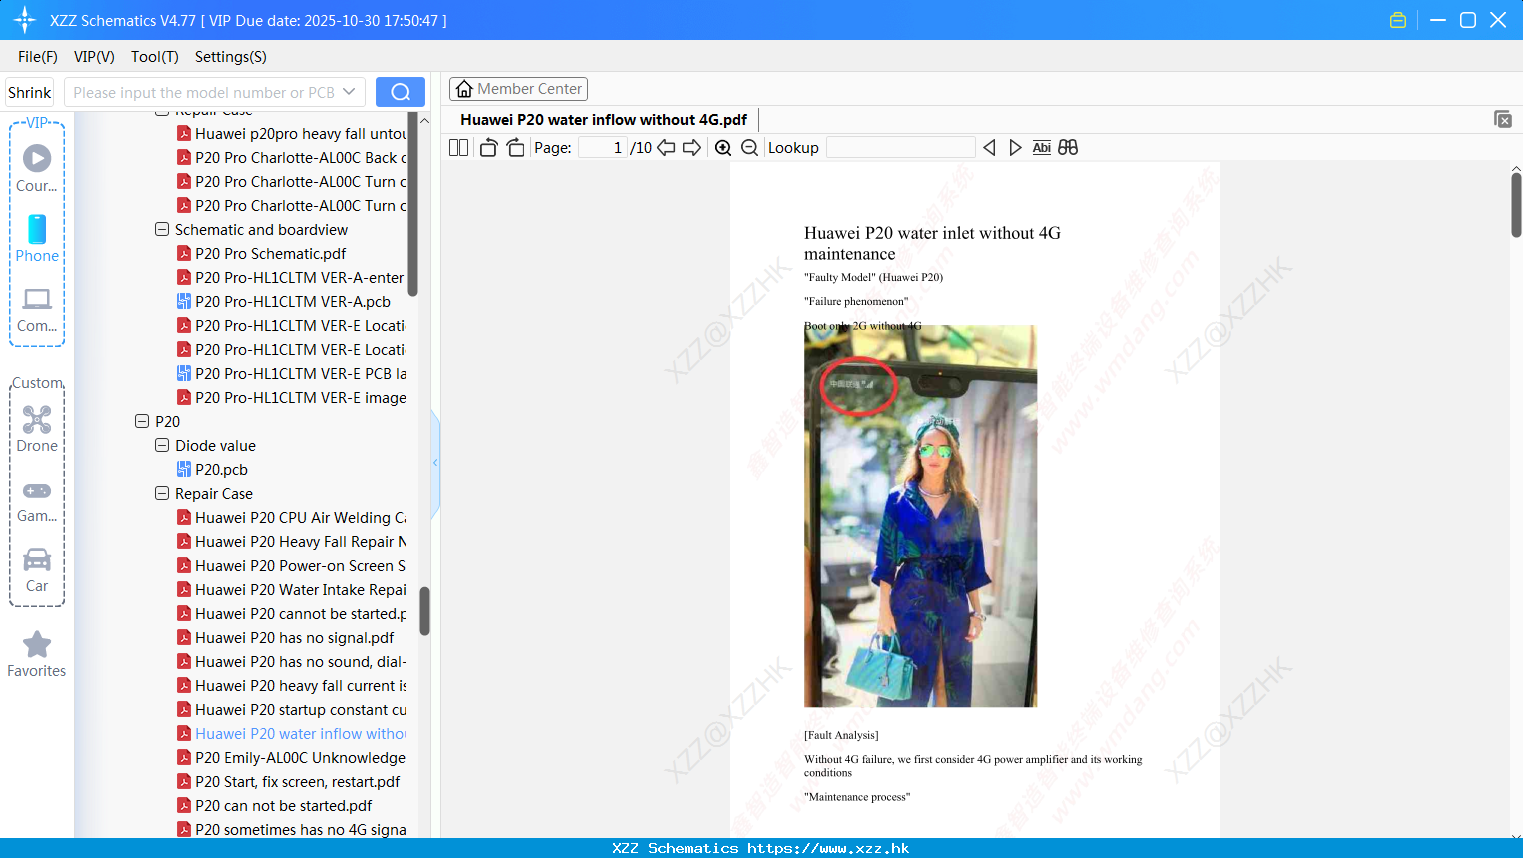Zoom in the PDF
1523x858 pixels.
[x=723, y=147]
